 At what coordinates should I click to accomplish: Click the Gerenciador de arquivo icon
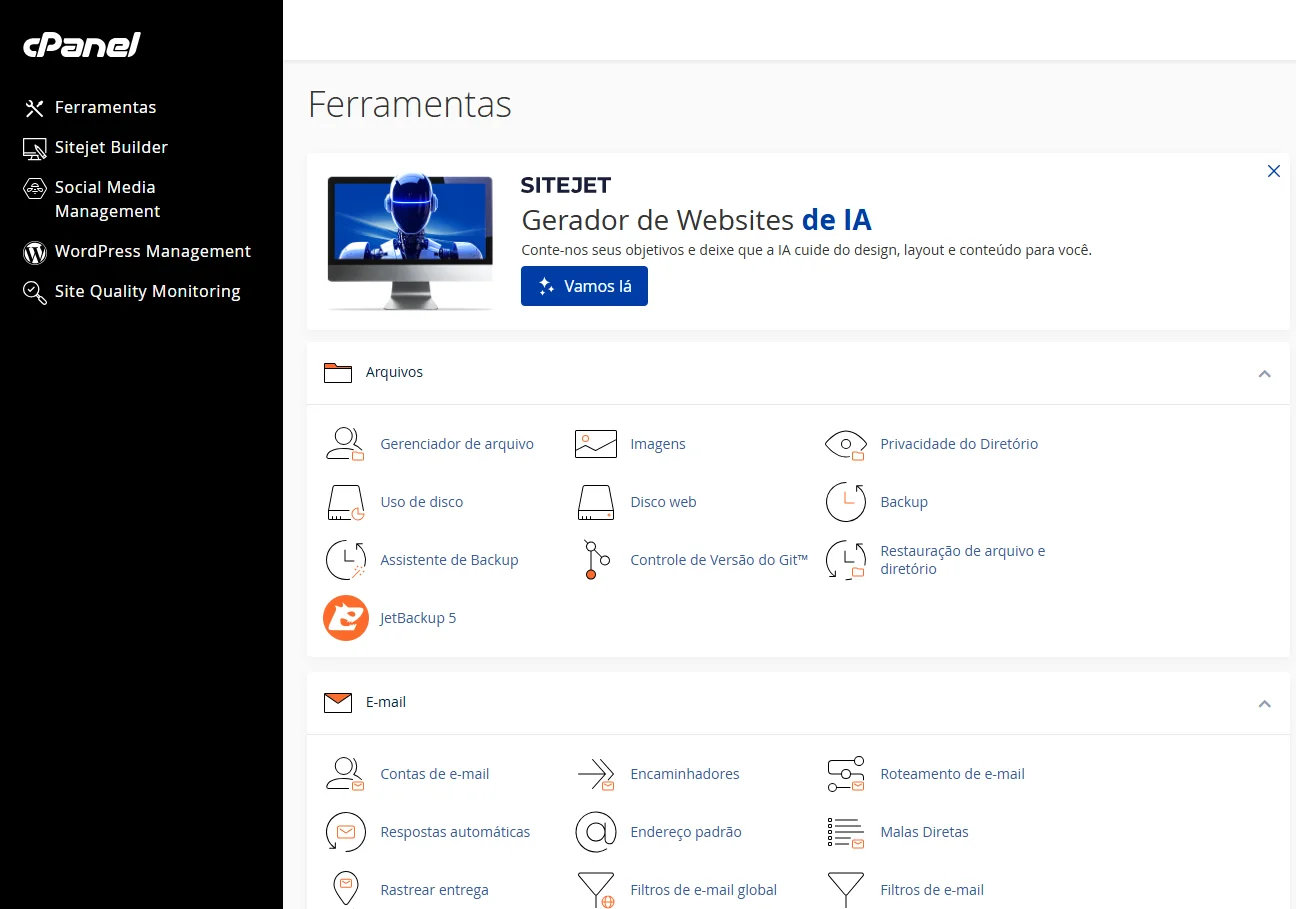tap(346, 444)
